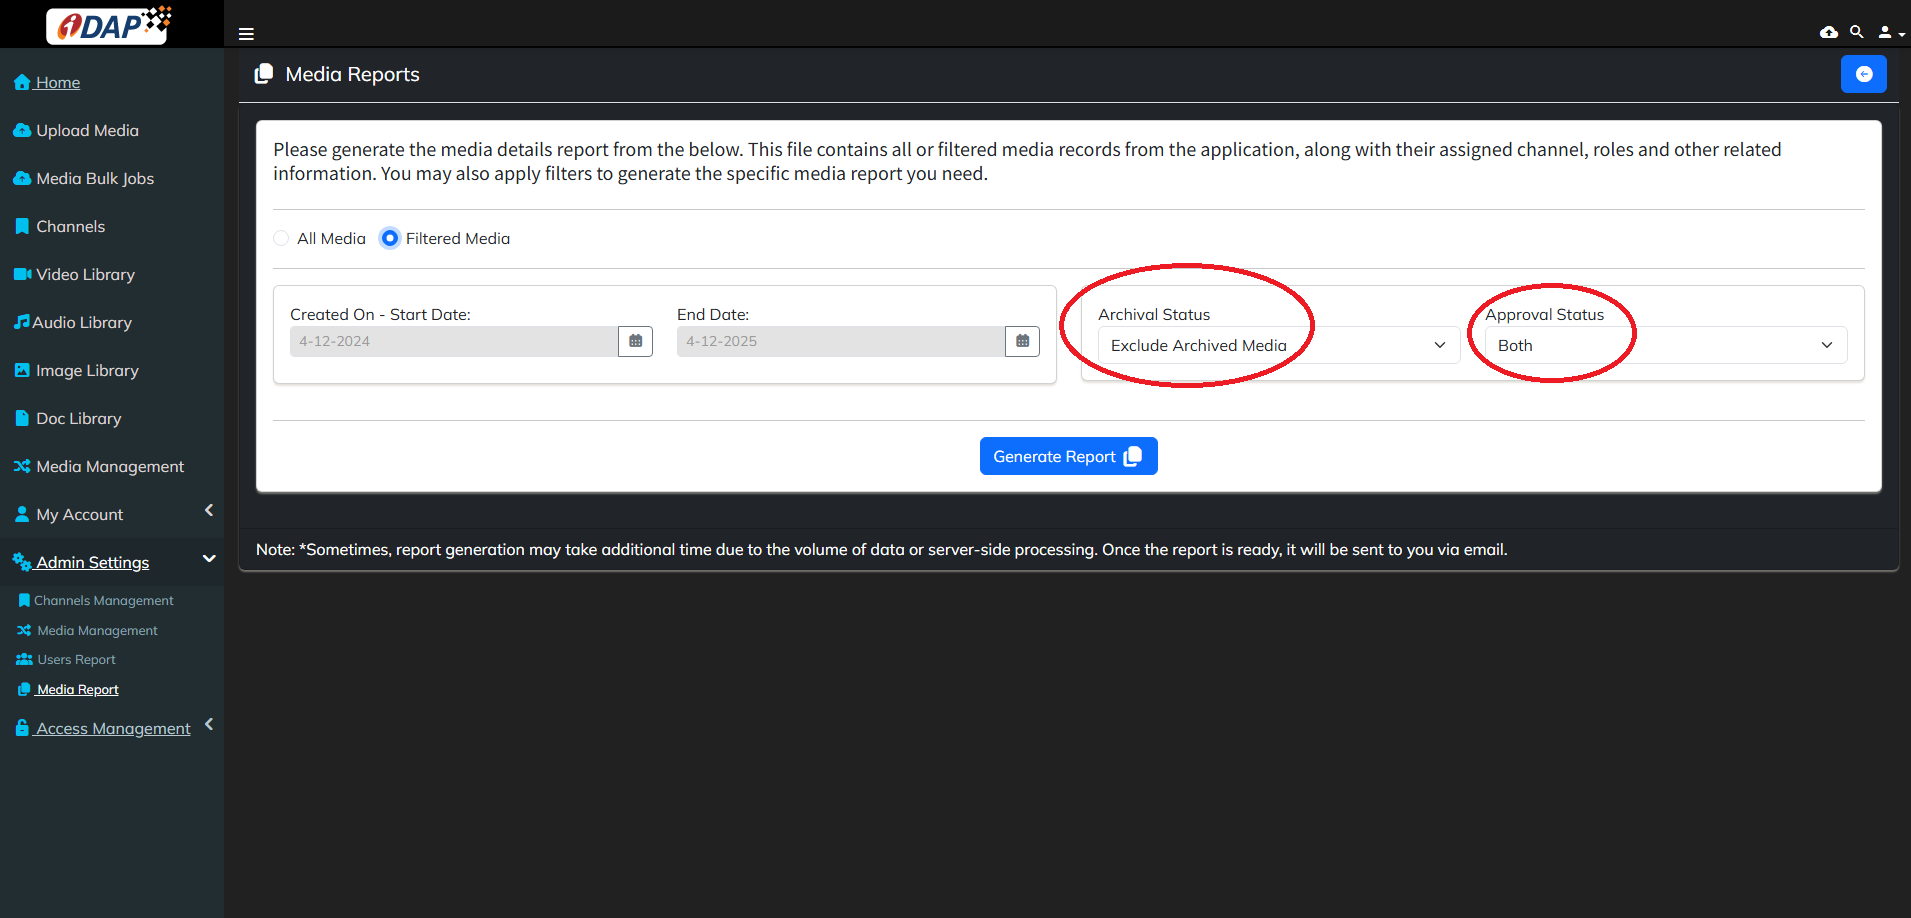Click the hamburger menu icon

(246, 34)
